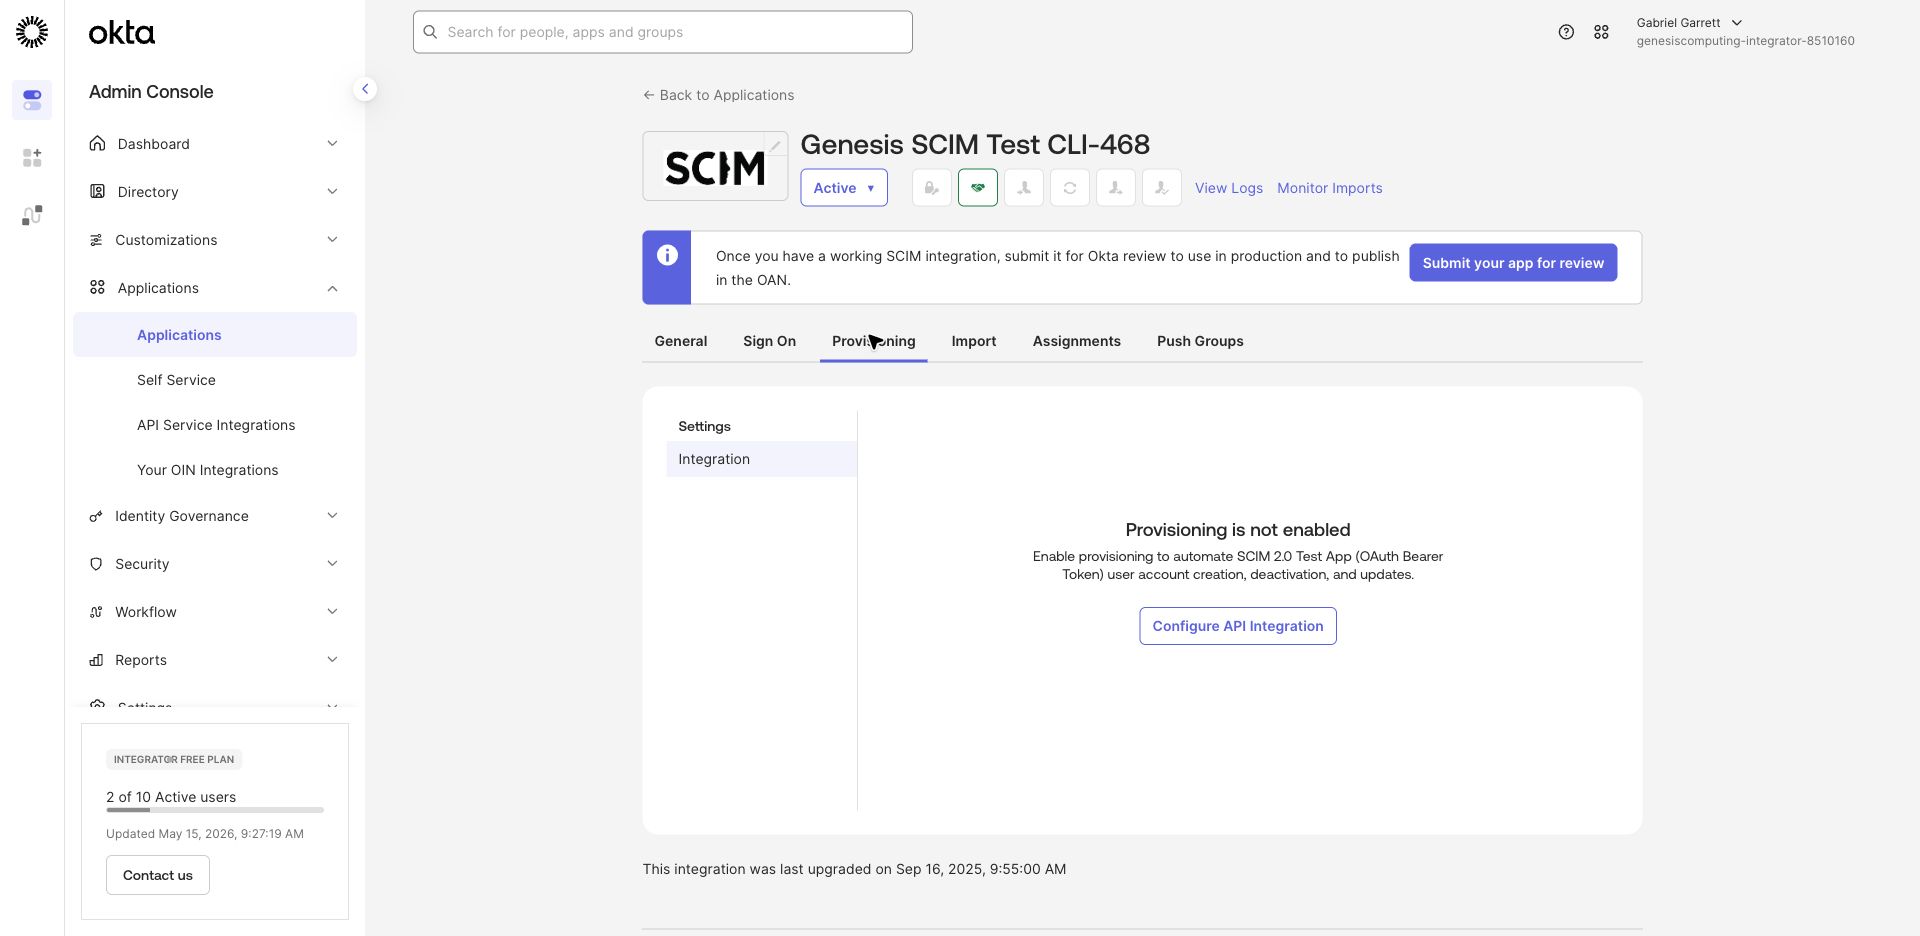The image size is (1920, 936).
Task: Switch to the Push Groups tab
Action: 1200,341
